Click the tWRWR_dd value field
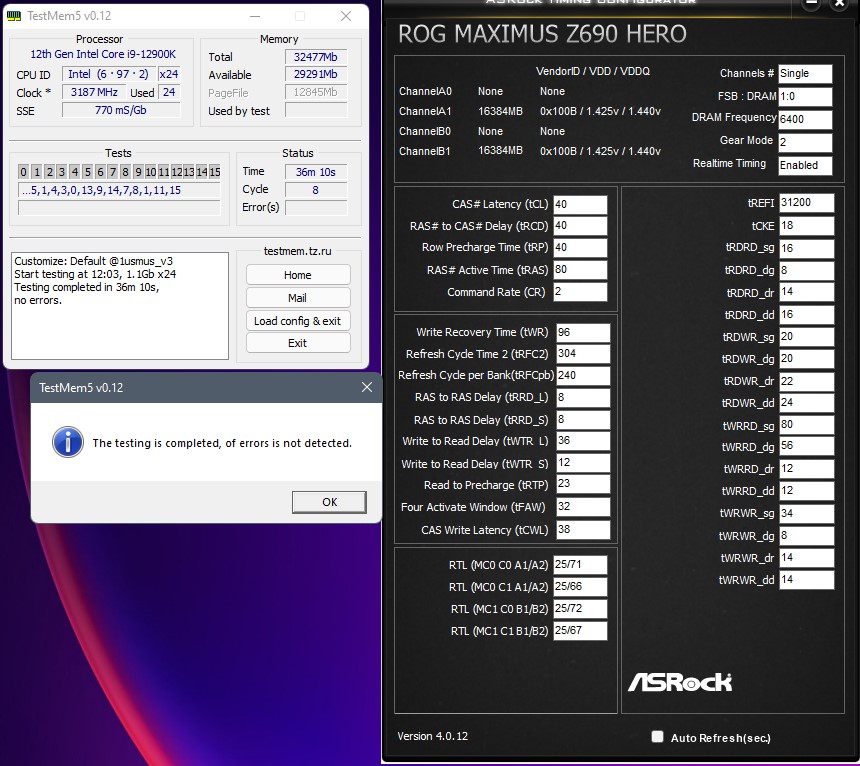 pyautogui.click(x=807, y=580)
